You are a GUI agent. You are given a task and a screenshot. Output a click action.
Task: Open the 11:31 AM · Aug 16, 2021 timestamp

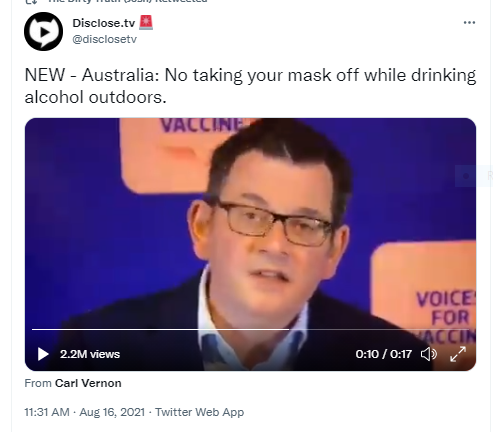pos(85,412)
